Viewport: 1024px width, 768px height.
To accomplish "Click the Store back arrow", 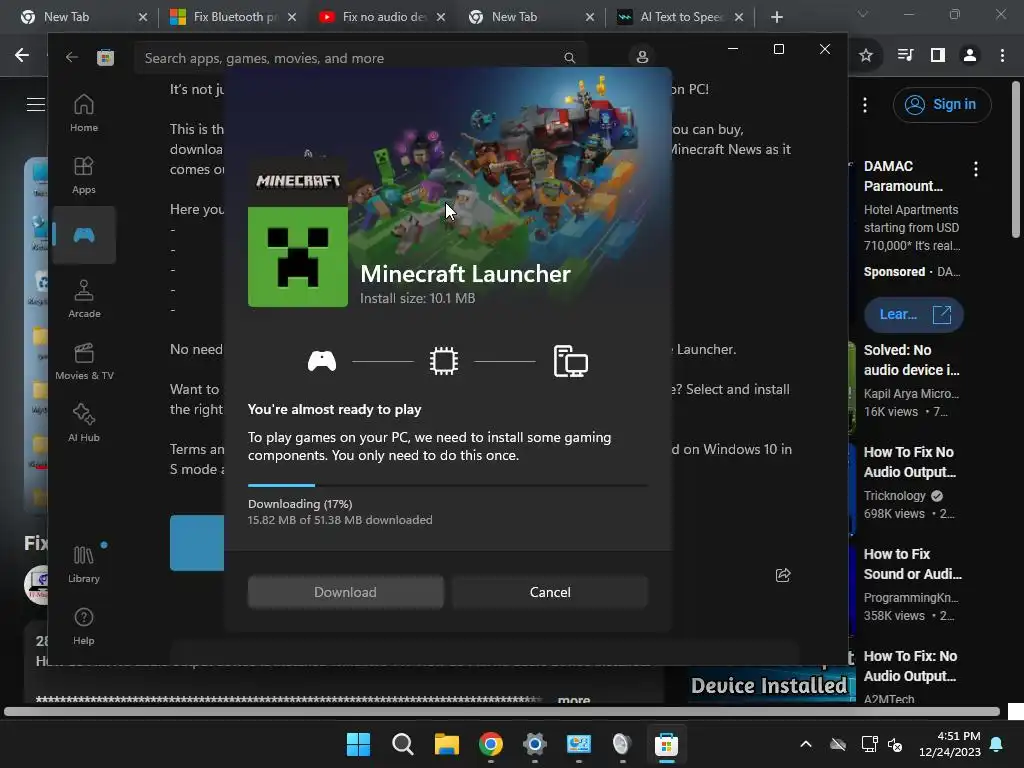I will click(72, 57).
